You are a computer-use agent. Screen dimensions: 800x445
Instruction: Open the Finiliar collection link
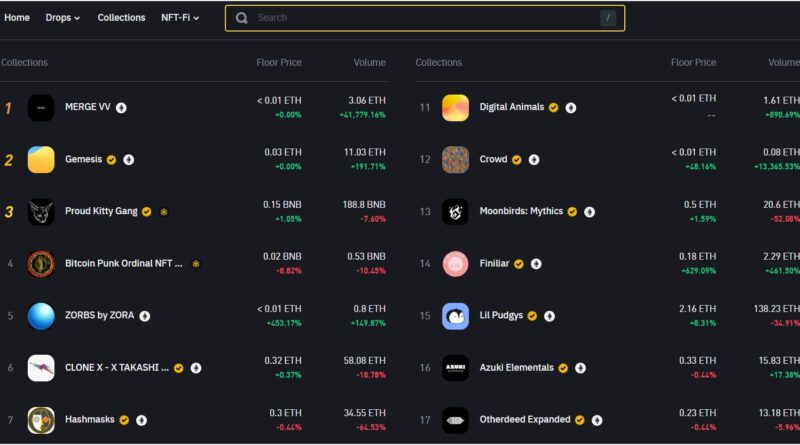tap(494, 264)
